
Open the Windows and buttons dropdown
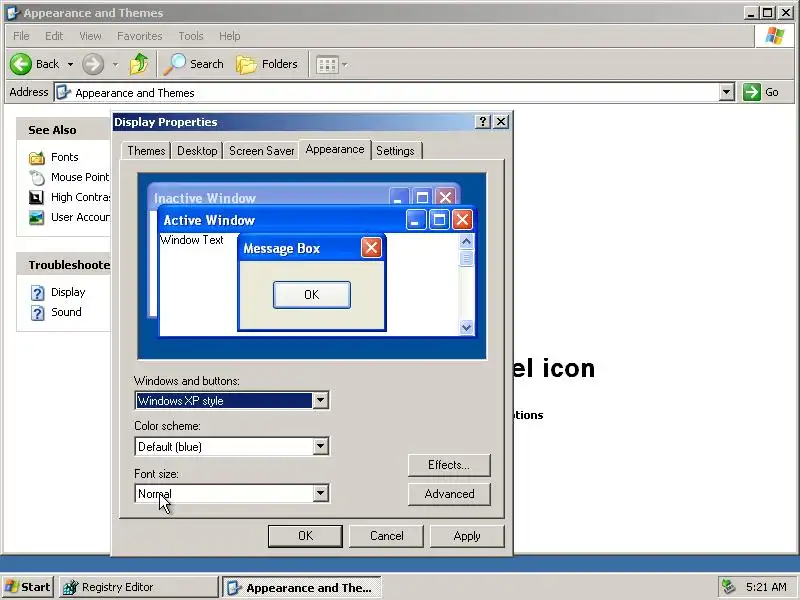[320, 400]
